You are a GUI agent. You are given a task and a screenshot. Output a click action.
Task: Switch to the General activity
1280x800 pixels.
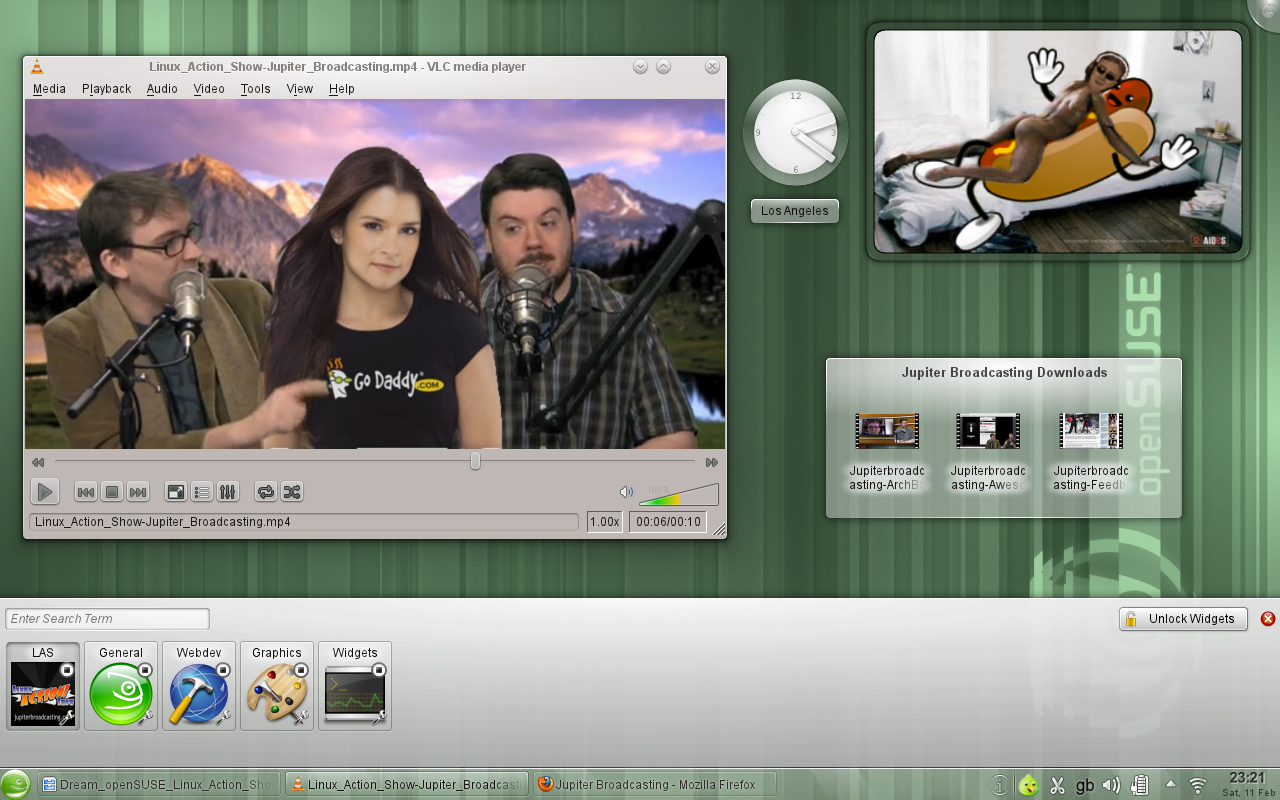121,686
